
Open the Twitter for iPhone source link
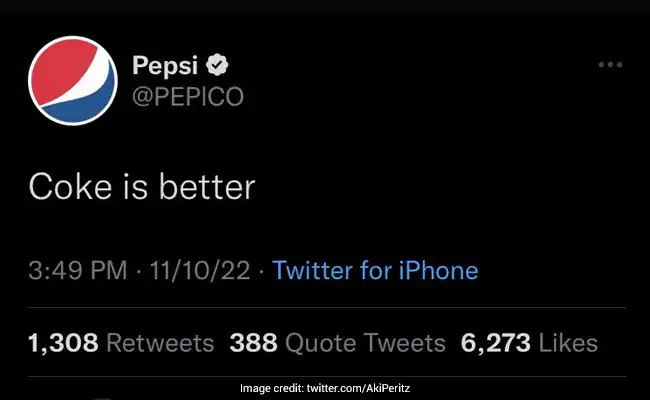tap(375, 270)
